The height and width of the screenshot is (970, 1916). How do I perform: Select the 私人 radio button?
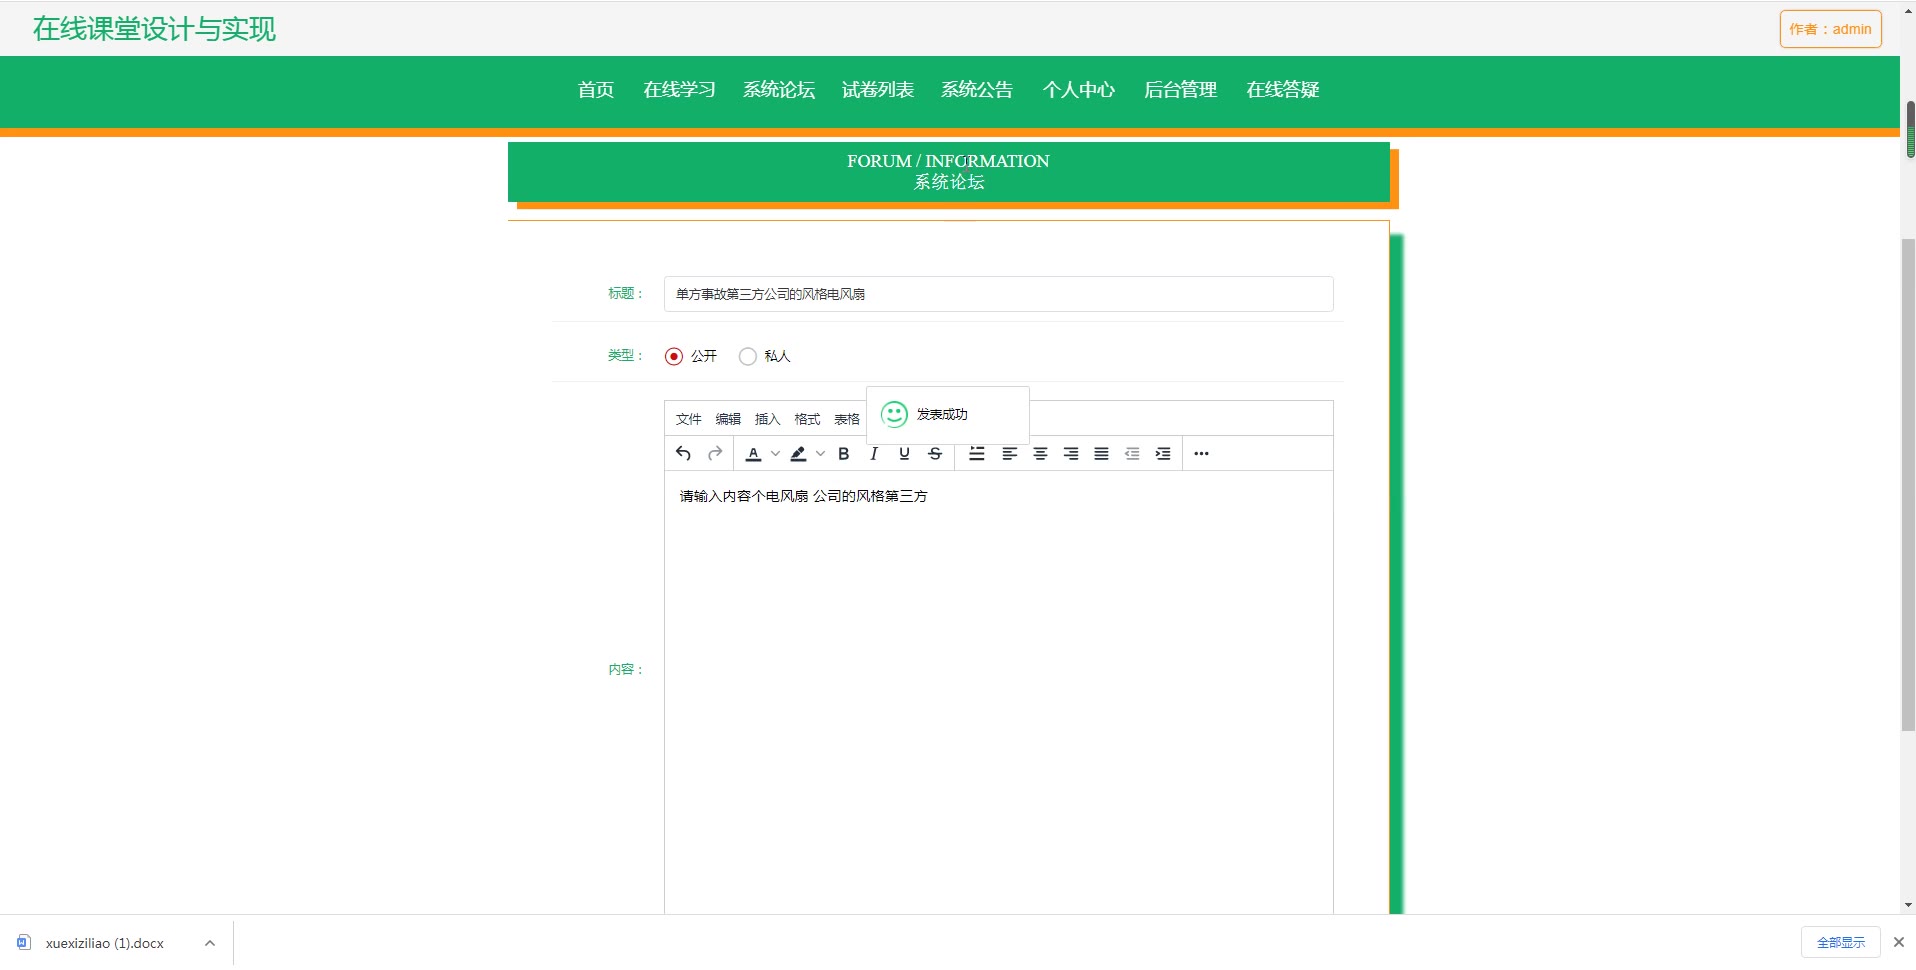point(747,356)
